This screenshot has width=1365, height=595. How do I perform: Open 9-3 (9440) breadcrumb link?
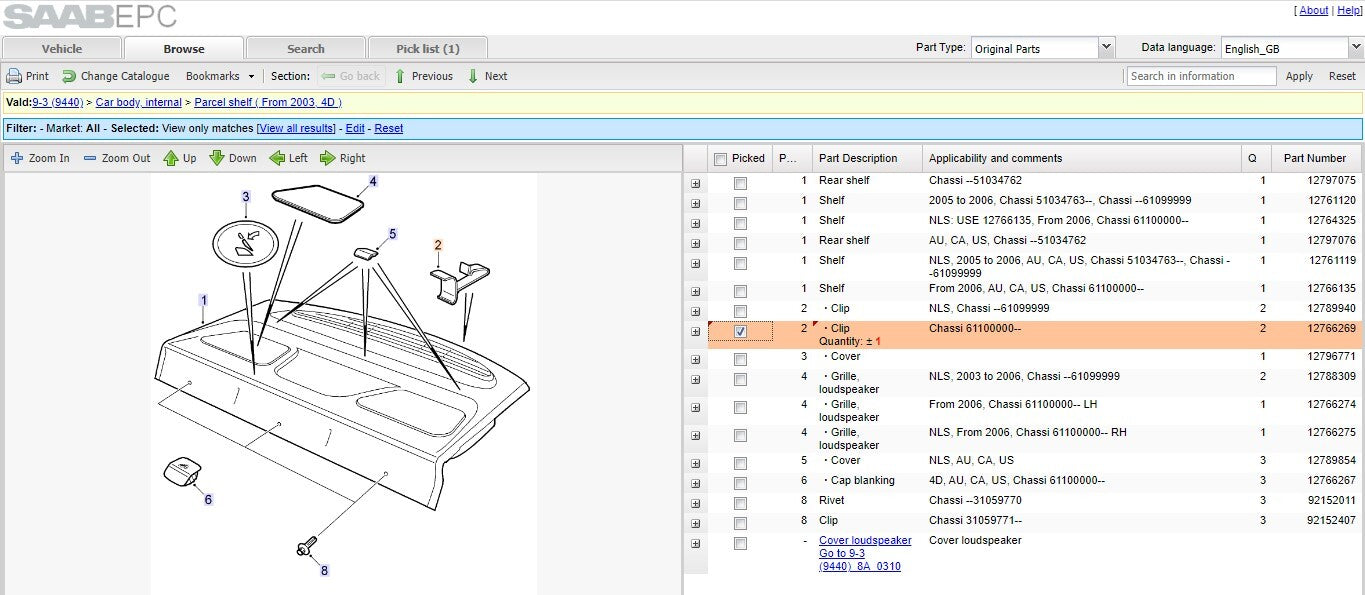[58, 102]
